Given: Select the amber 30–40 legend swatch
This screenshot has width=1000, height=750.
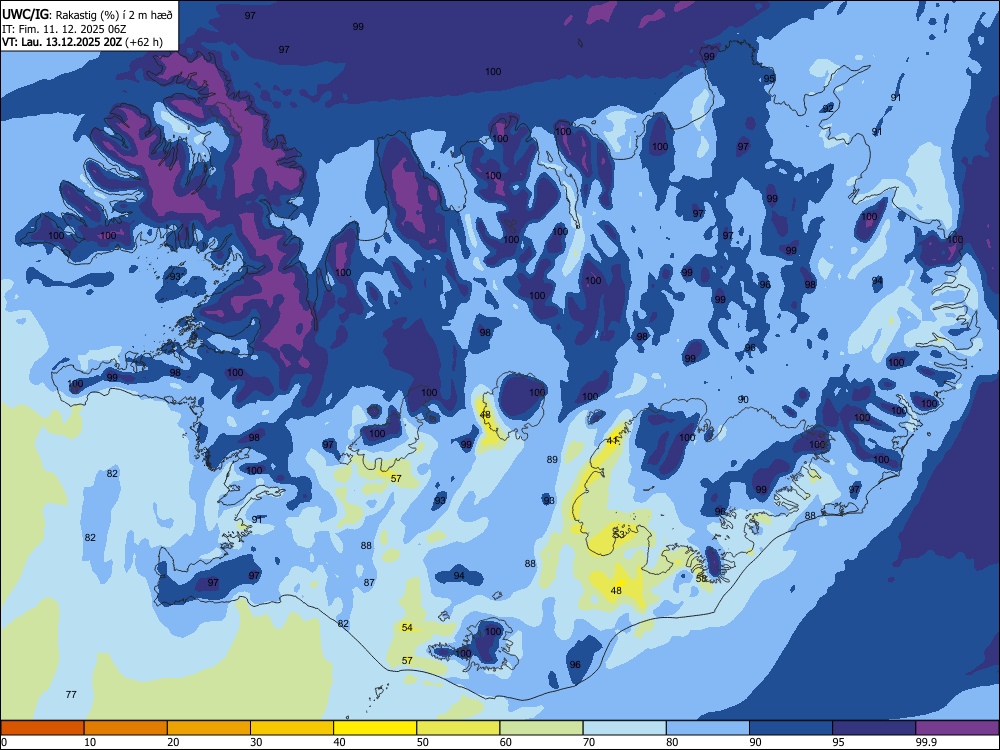Looking at the screenshot, I should tap(292, 728).
